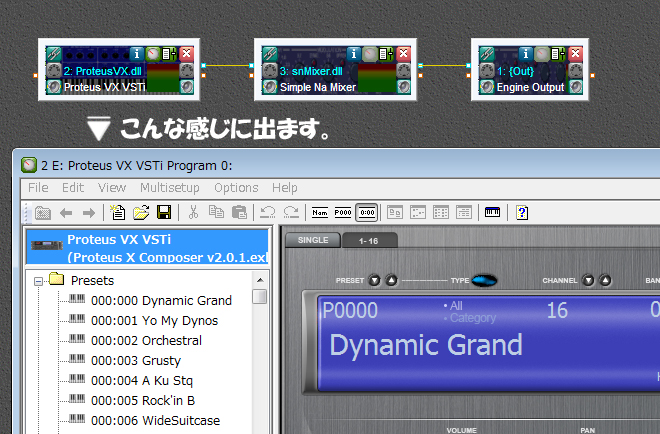Click the Undo toolbar icon
This screenshot has height=434, width=660.
click(268, 213)
